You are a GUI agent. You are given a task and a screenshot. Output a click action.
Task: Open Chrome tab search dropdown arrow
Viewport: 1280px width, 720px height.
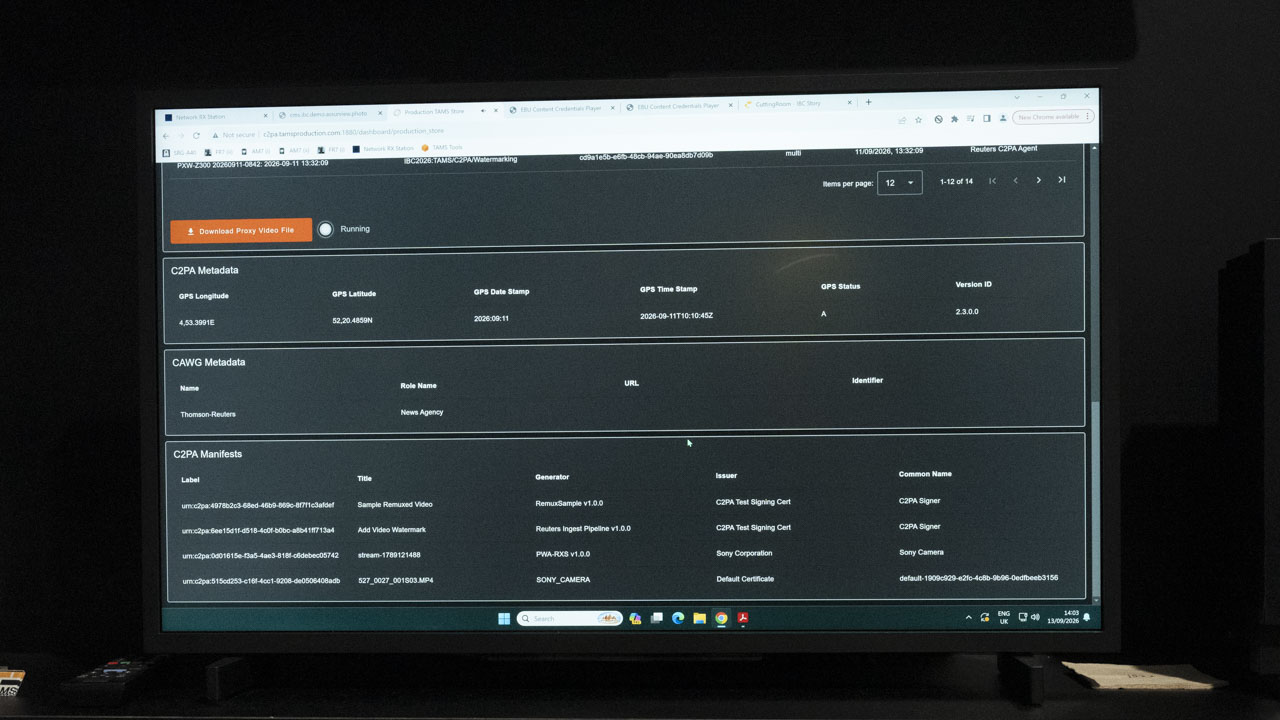pos(1017,97)
